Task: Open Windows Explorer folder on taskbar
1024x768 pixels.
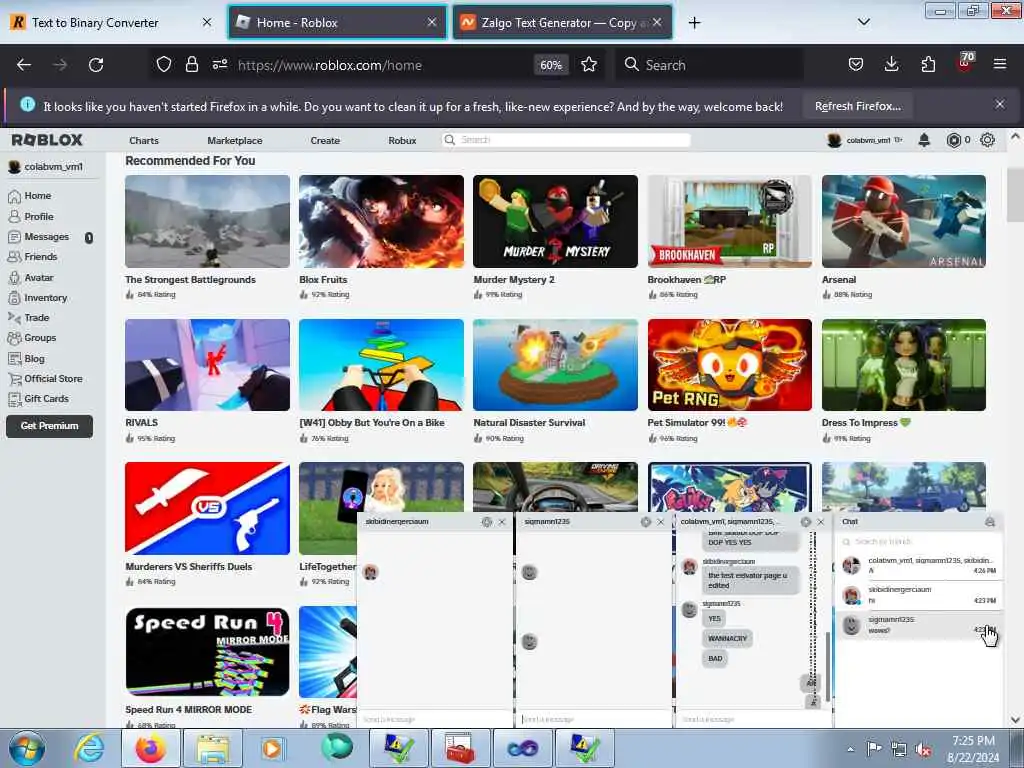Action: (x=213, y=748)
